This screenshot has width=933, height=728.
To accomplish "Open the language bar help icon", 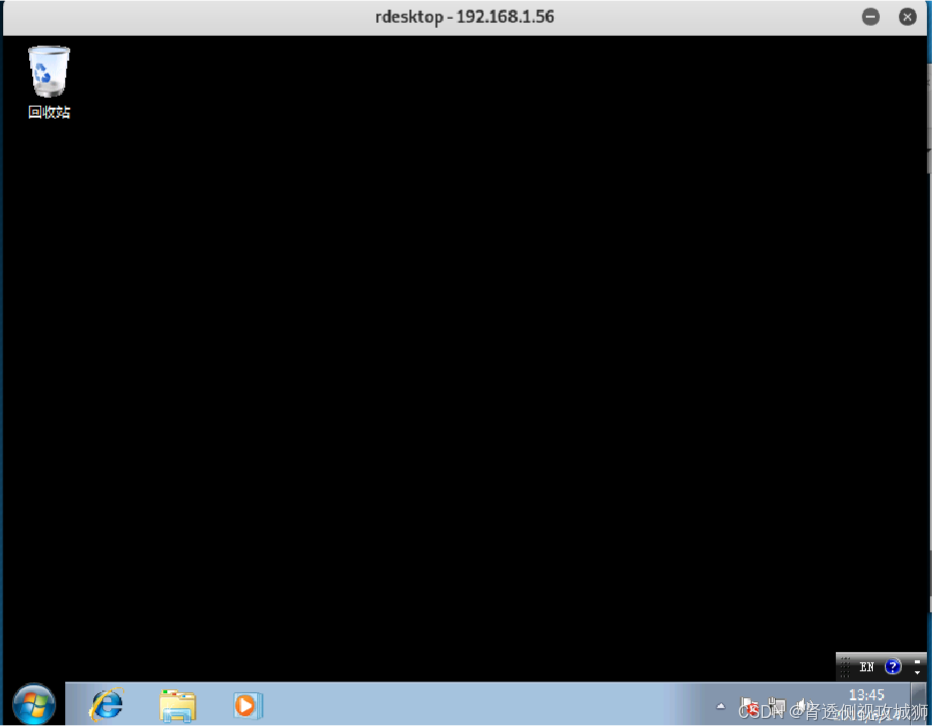I will [x=893, y=667].
